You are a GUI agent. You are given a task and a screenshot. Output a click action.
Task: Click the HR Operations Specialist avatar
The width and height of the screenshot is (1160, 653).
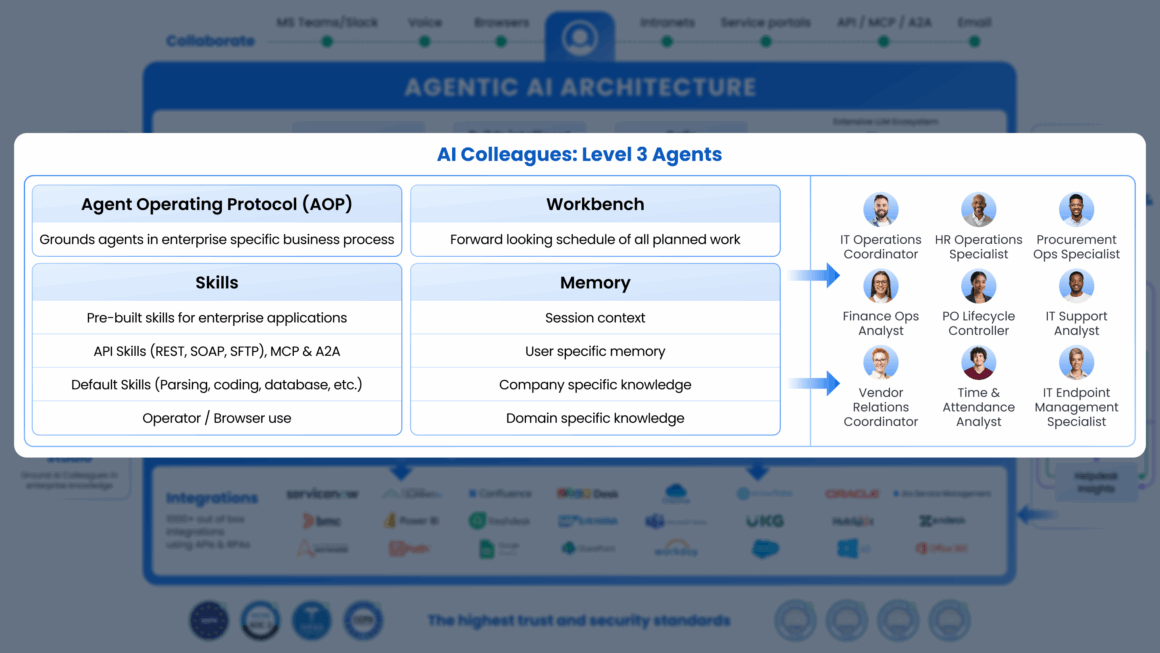979,210
